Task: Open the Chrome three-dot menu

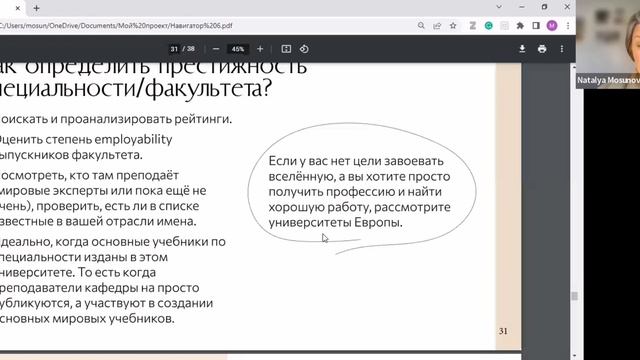Action: [568, 25]
